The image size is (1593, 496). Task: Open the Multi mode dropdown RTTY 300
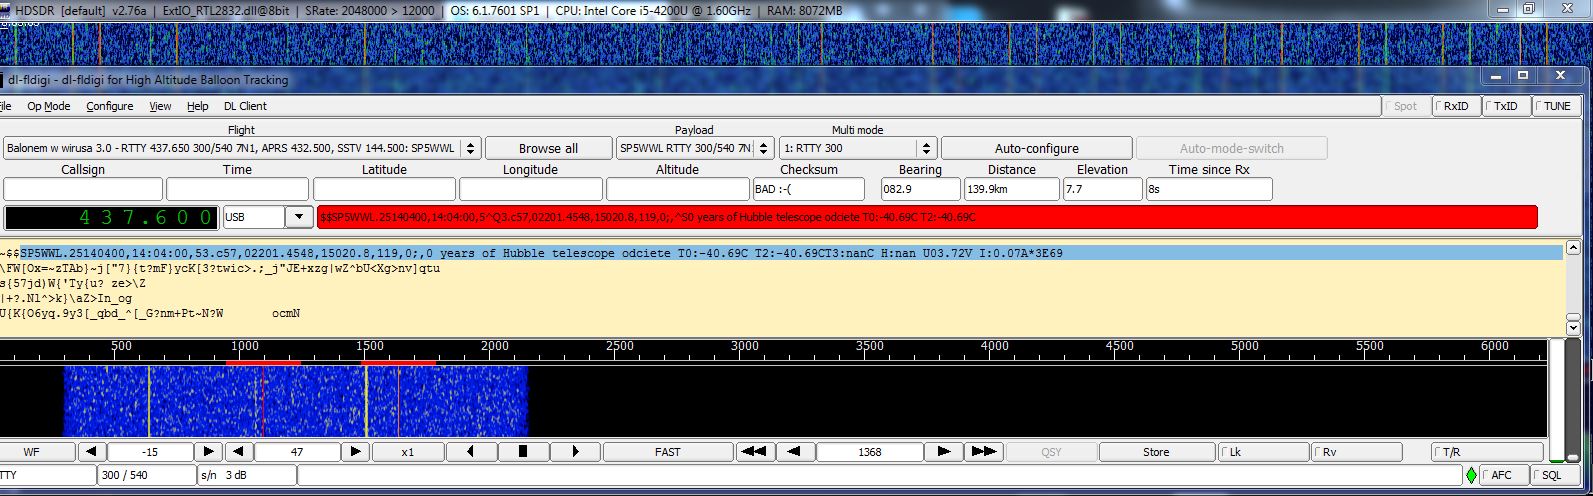[857, 148]
